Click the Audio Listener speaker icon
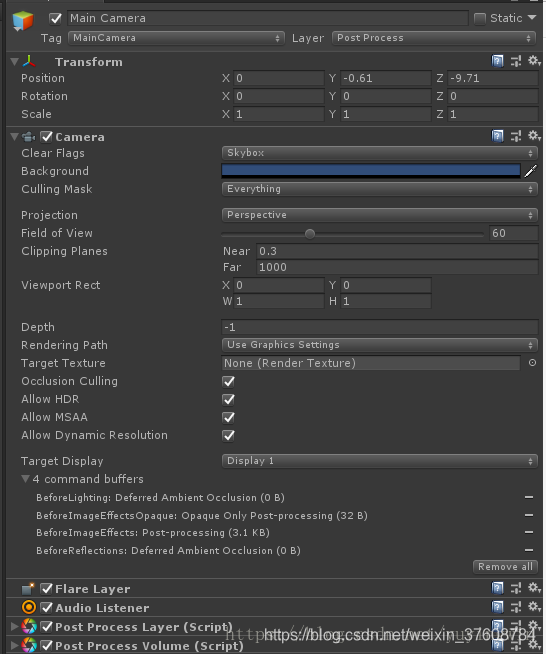Screen dimensions: 546x654 point(29,607)
